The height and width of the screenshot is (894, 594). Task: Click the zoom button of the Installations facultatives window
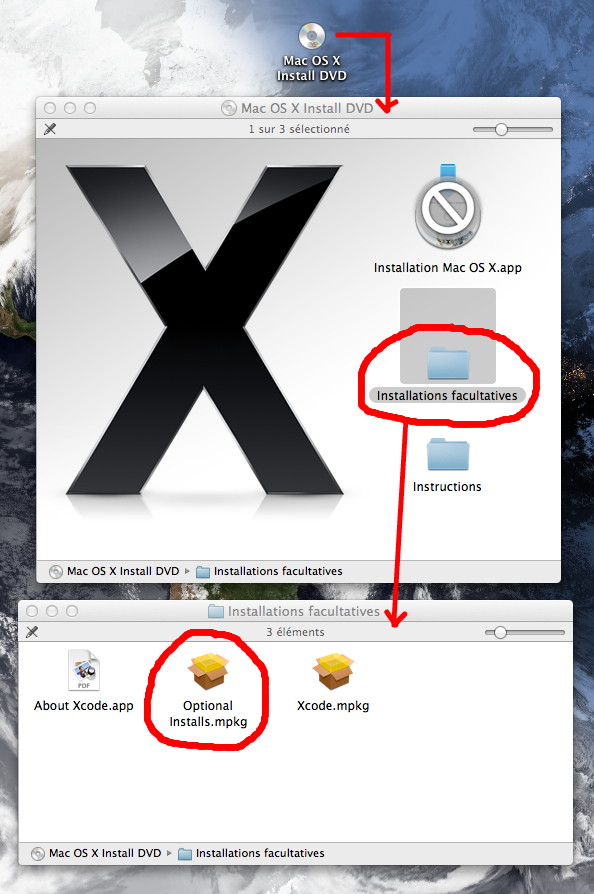(72, 611)
